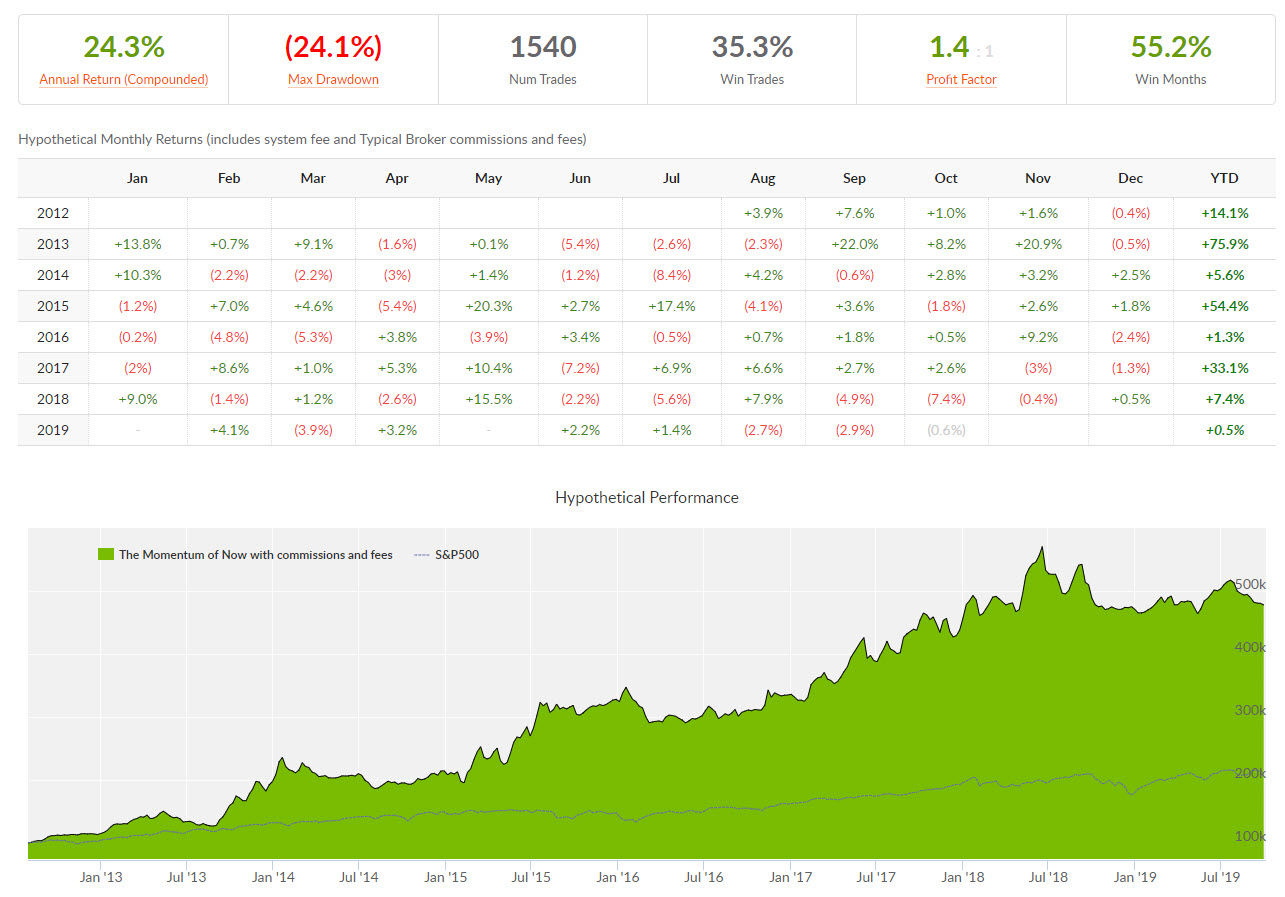1285x897 pixels.
Task: Click the 2019 YTD +0.5% cell
Action: [1226, 430]
